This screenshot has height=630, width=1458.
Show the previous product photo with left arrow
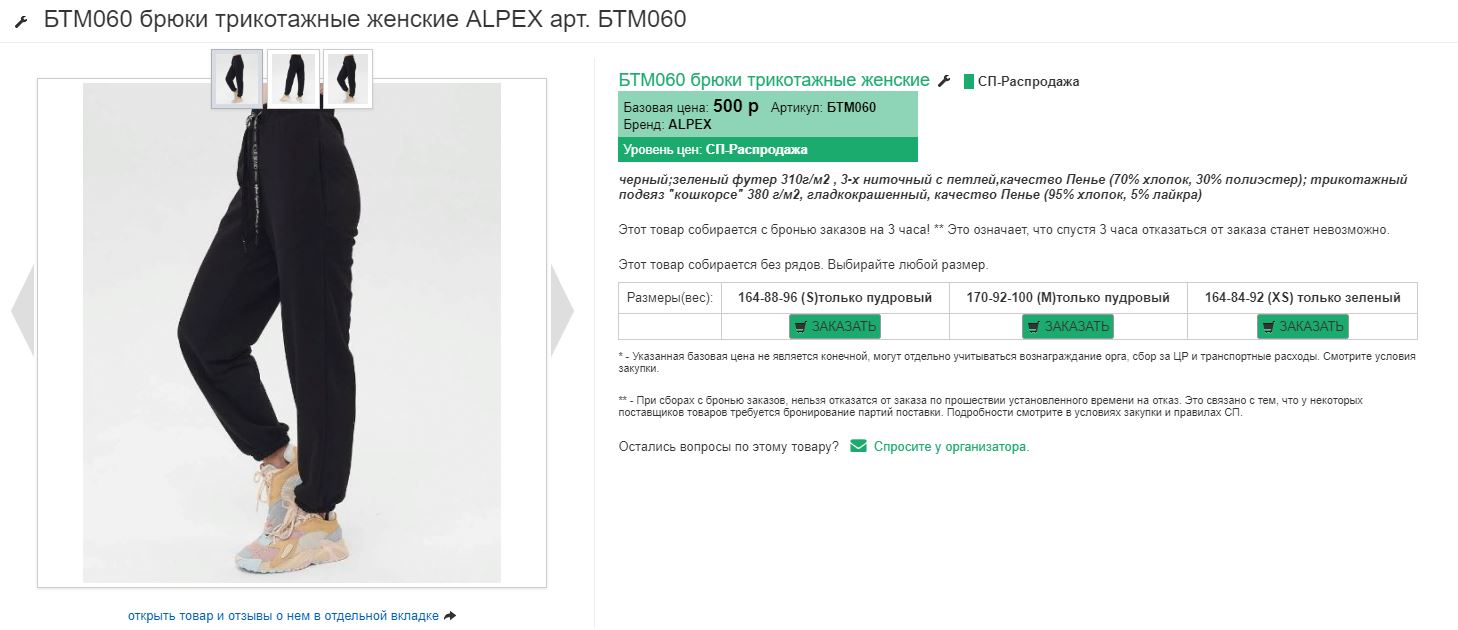click(x=22, y=310)
